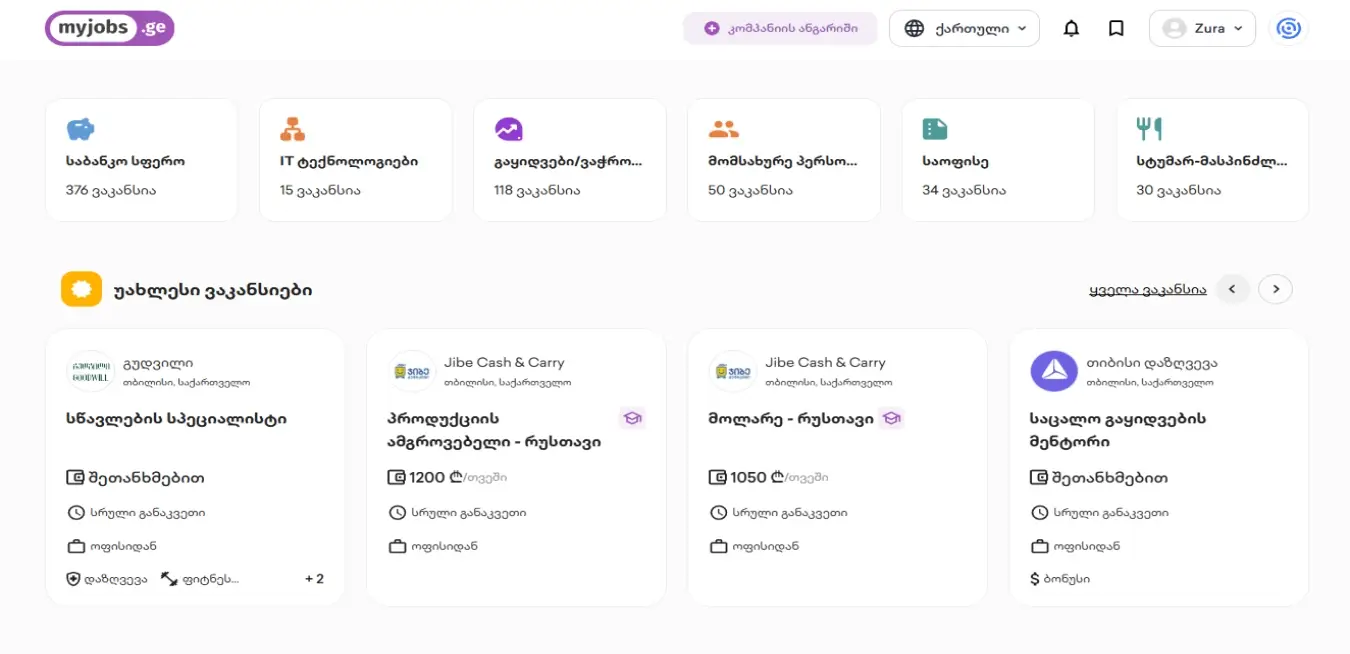Click the უახლესი ვაკანსიები heading
This screenshot has width=1350, height=654.
tap(213, 290)
